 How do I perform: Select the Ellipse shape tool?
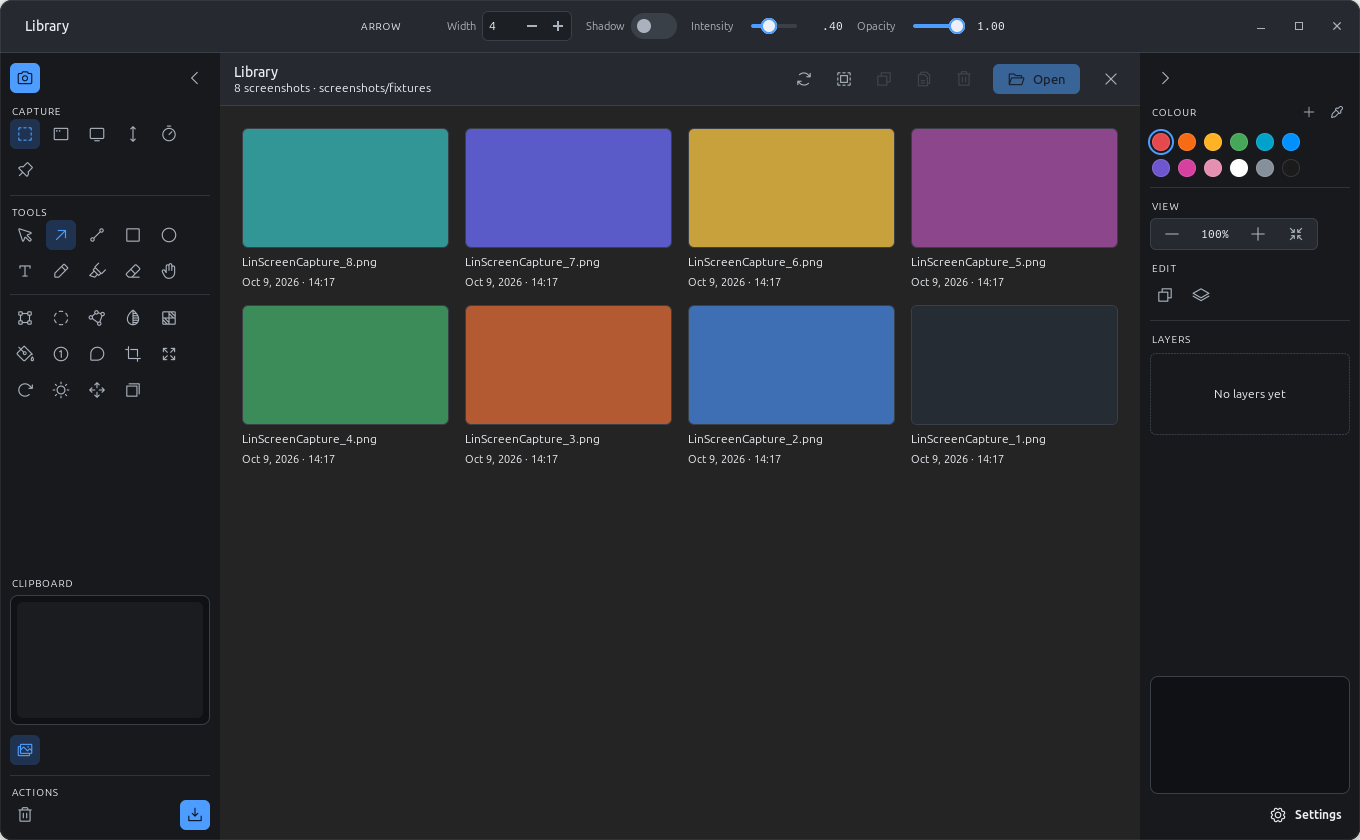pos(169,235)
